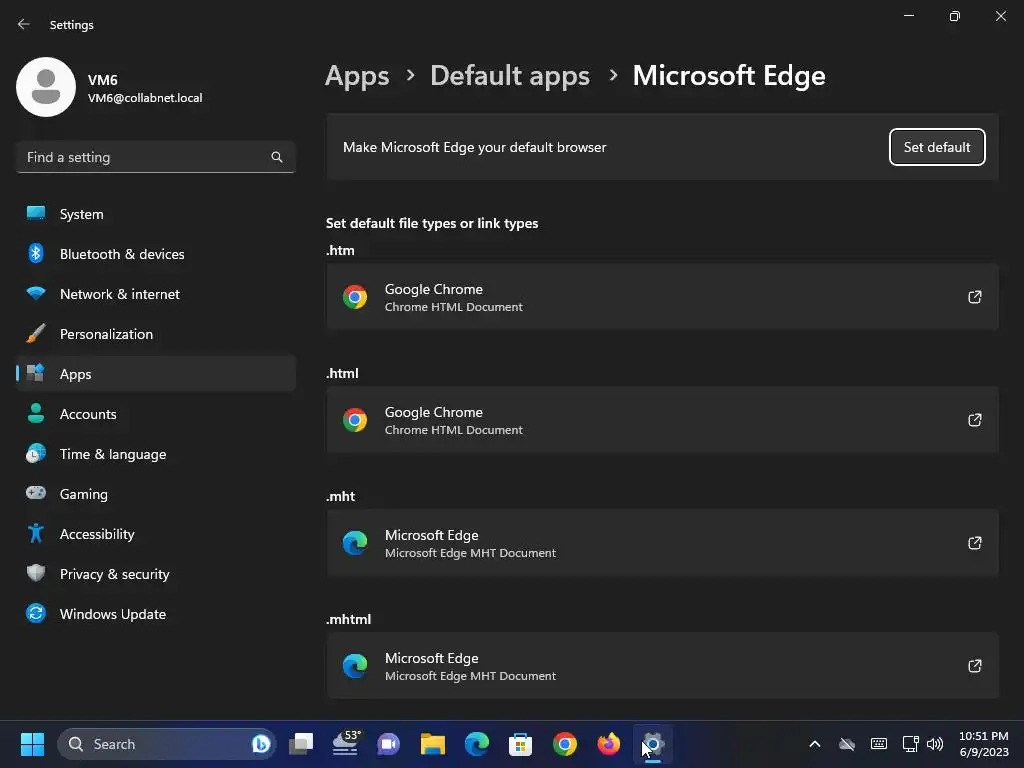
Task: Open Time & language settings
Action: tap(155, 454)
